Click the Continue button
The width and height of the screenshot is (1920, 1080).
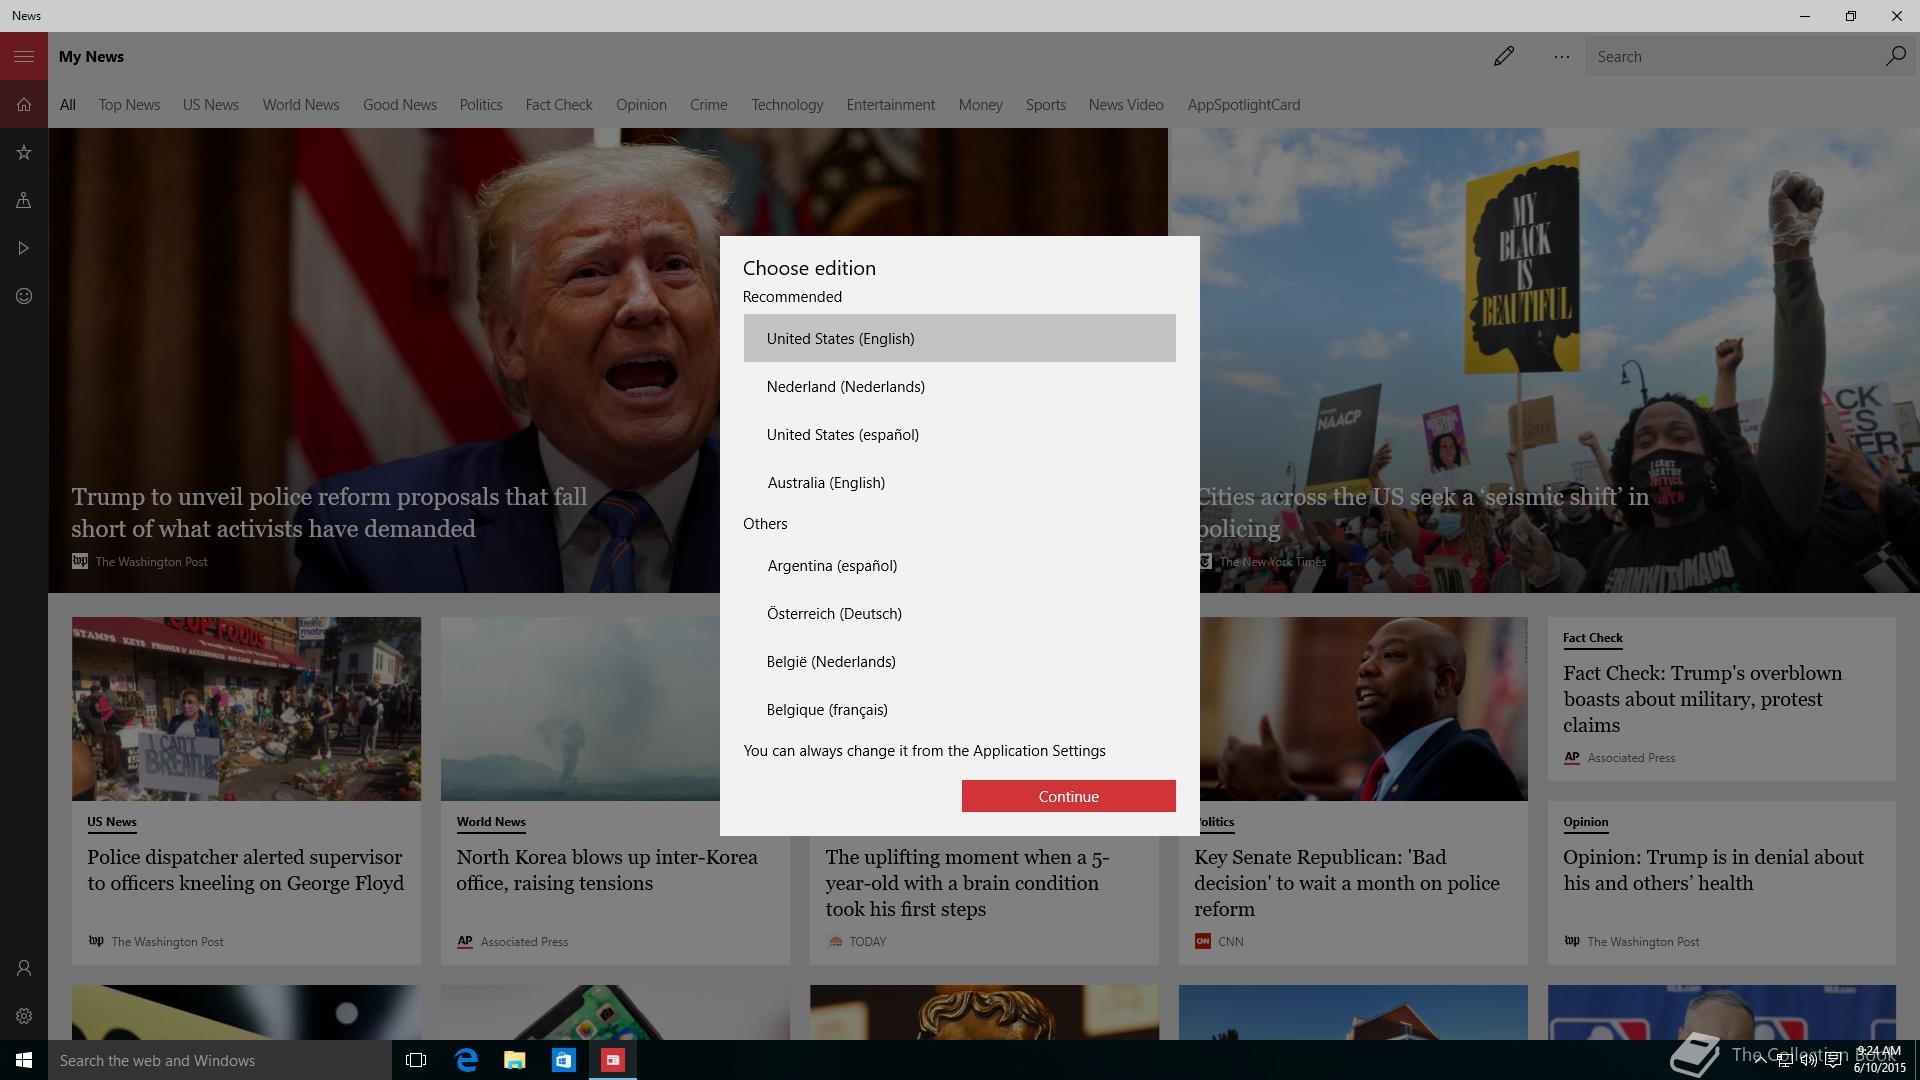(1068, 796)
